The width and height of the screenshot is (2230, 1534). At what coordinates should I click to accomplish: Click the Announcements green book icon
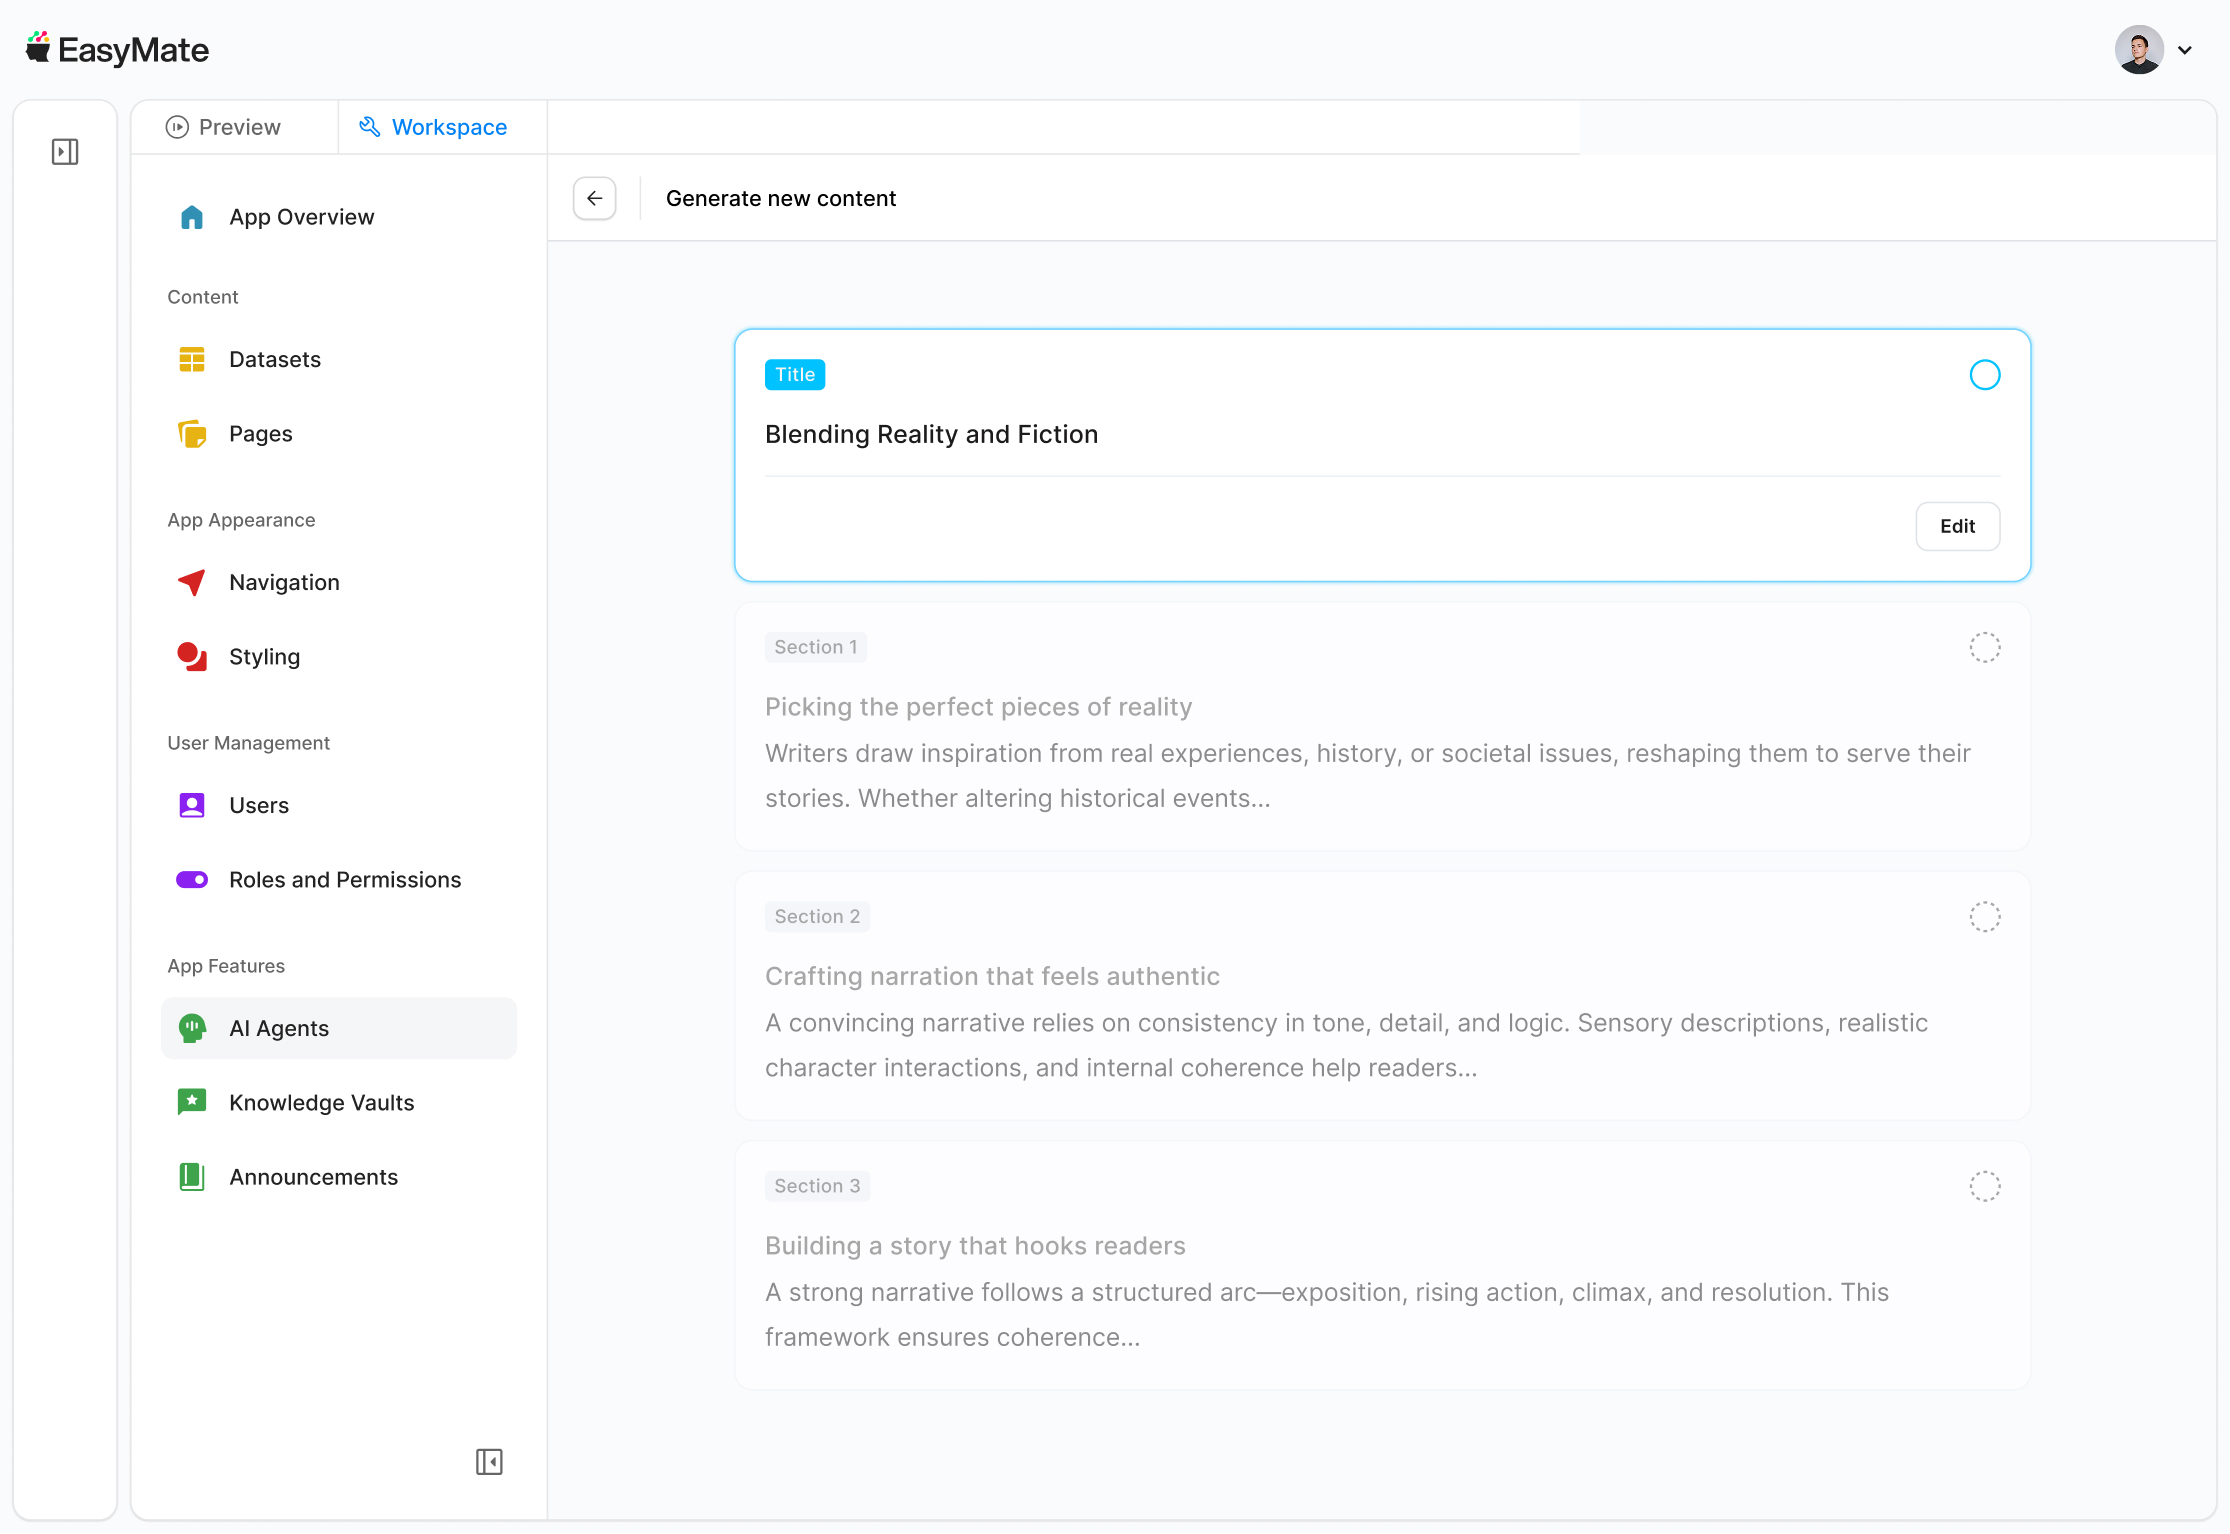coord(192,1177)
